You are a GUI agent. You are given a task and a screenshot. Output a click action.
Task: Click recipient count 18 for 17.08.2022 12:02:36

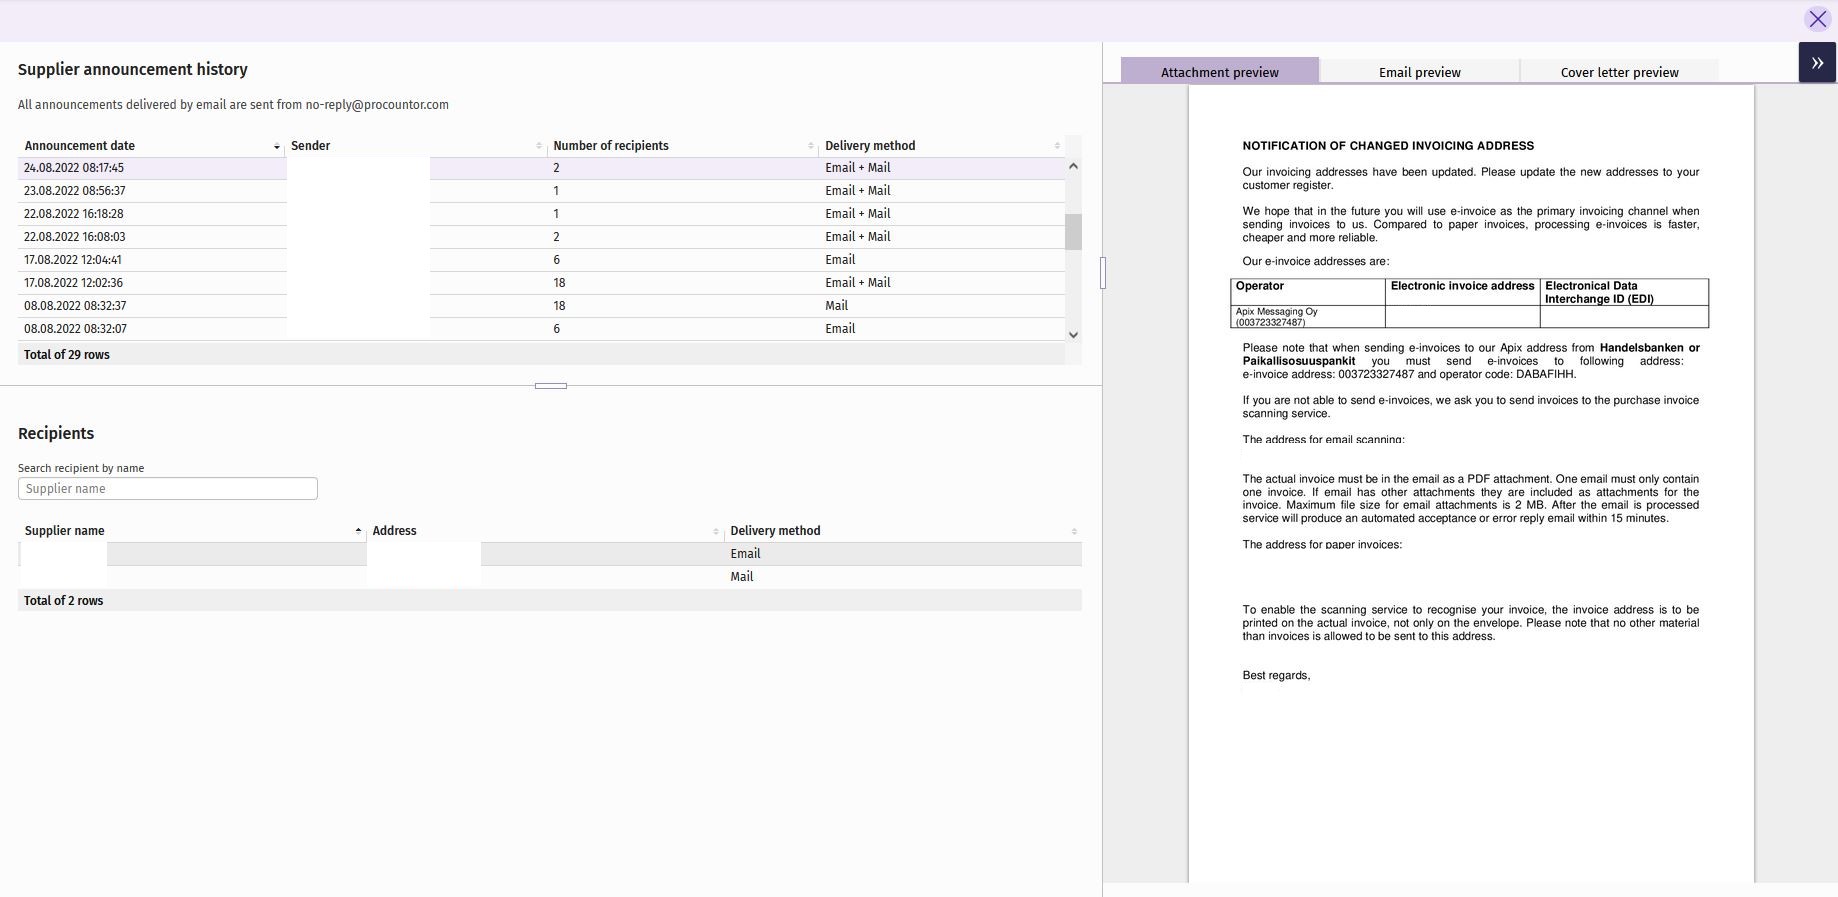click(x=559, y=283)
